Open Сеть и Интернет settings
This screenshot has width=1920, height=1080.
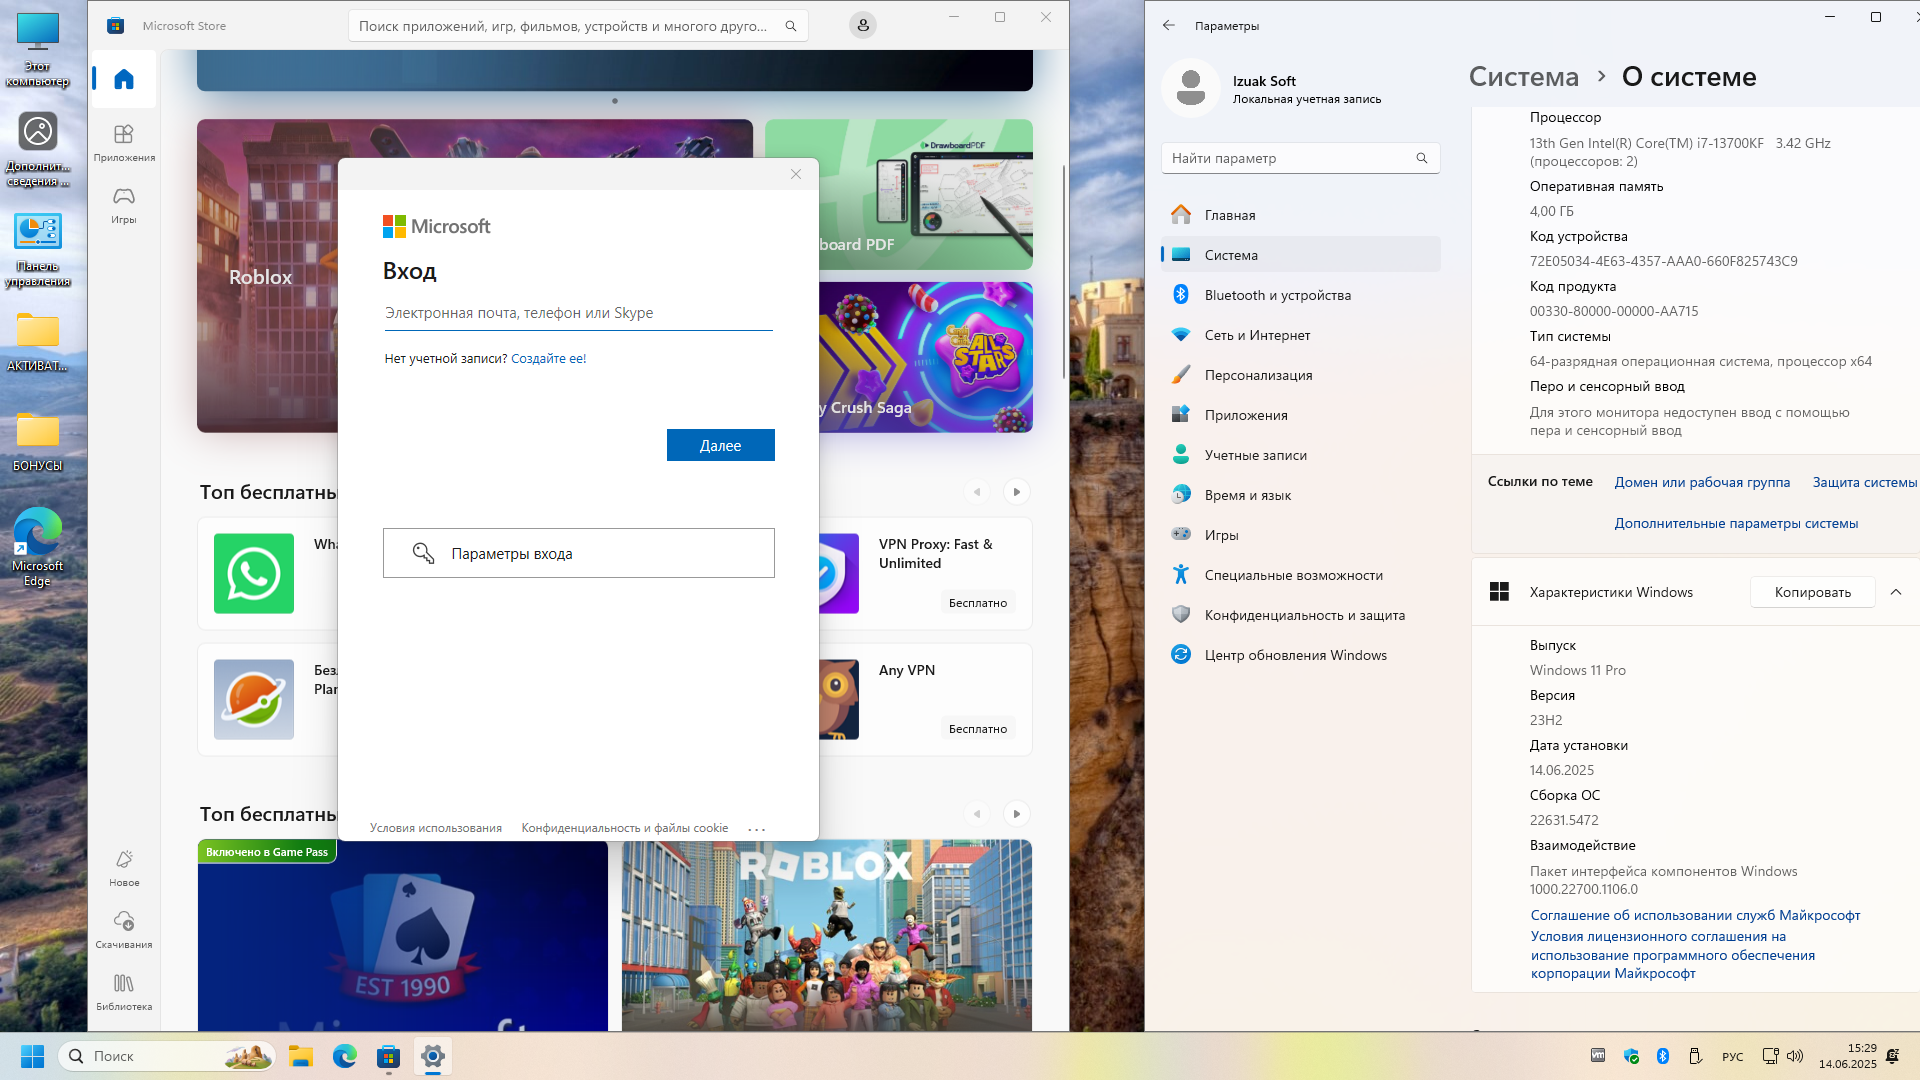point(1300,335)
